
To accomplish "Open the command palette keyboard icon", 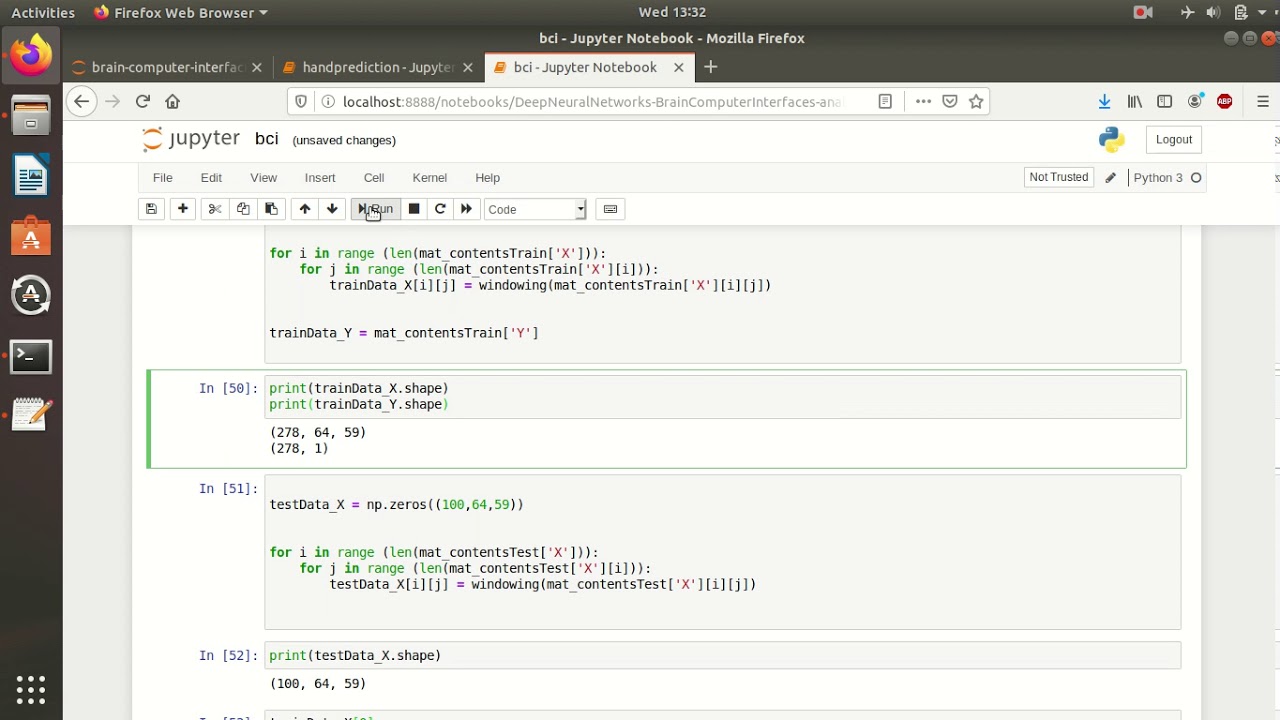I will coord(610,209).
